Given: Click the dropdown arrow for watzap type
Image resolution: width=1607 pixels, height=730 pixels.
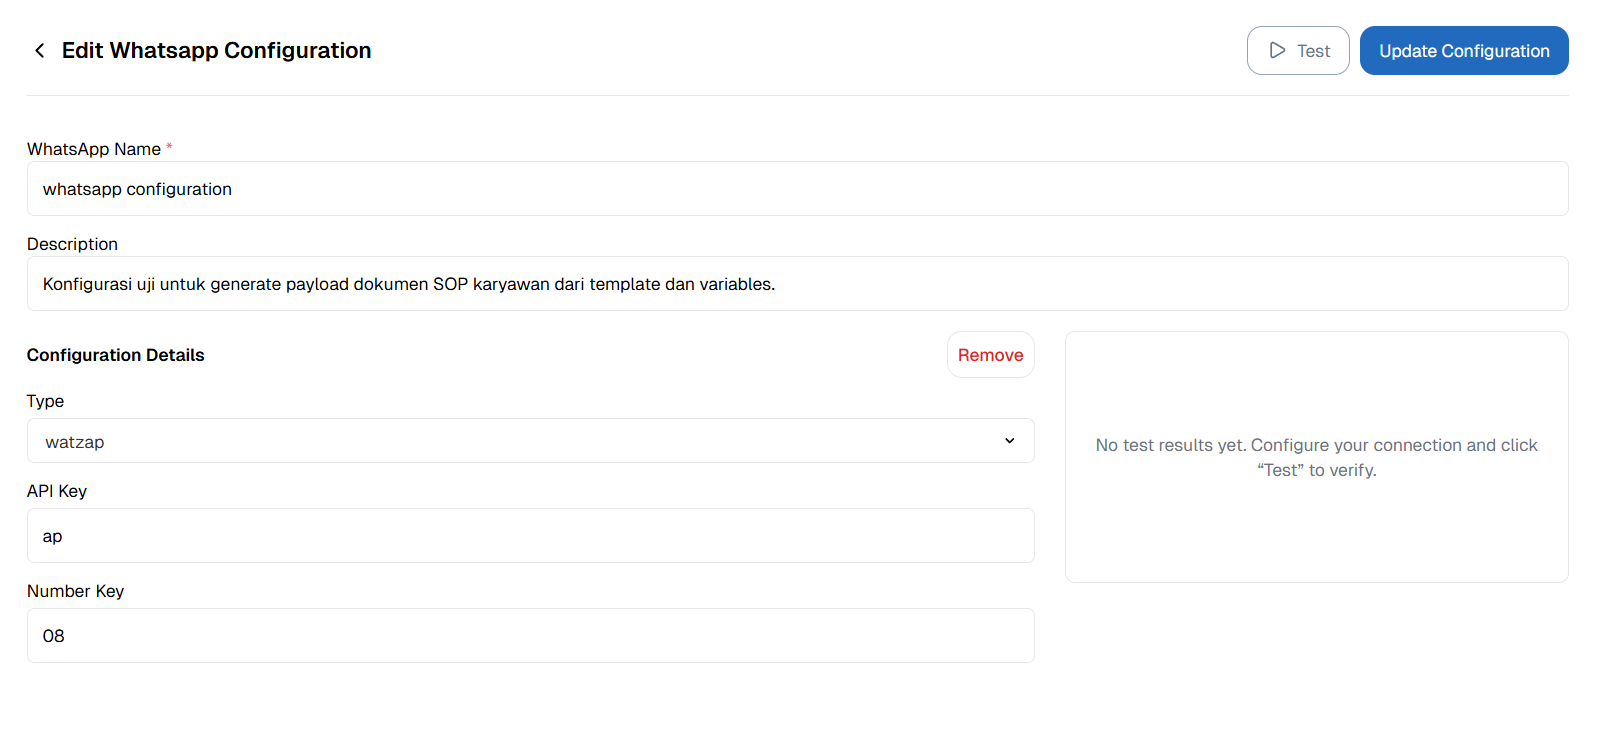Looking at the screenshot, I should 1010,440.
